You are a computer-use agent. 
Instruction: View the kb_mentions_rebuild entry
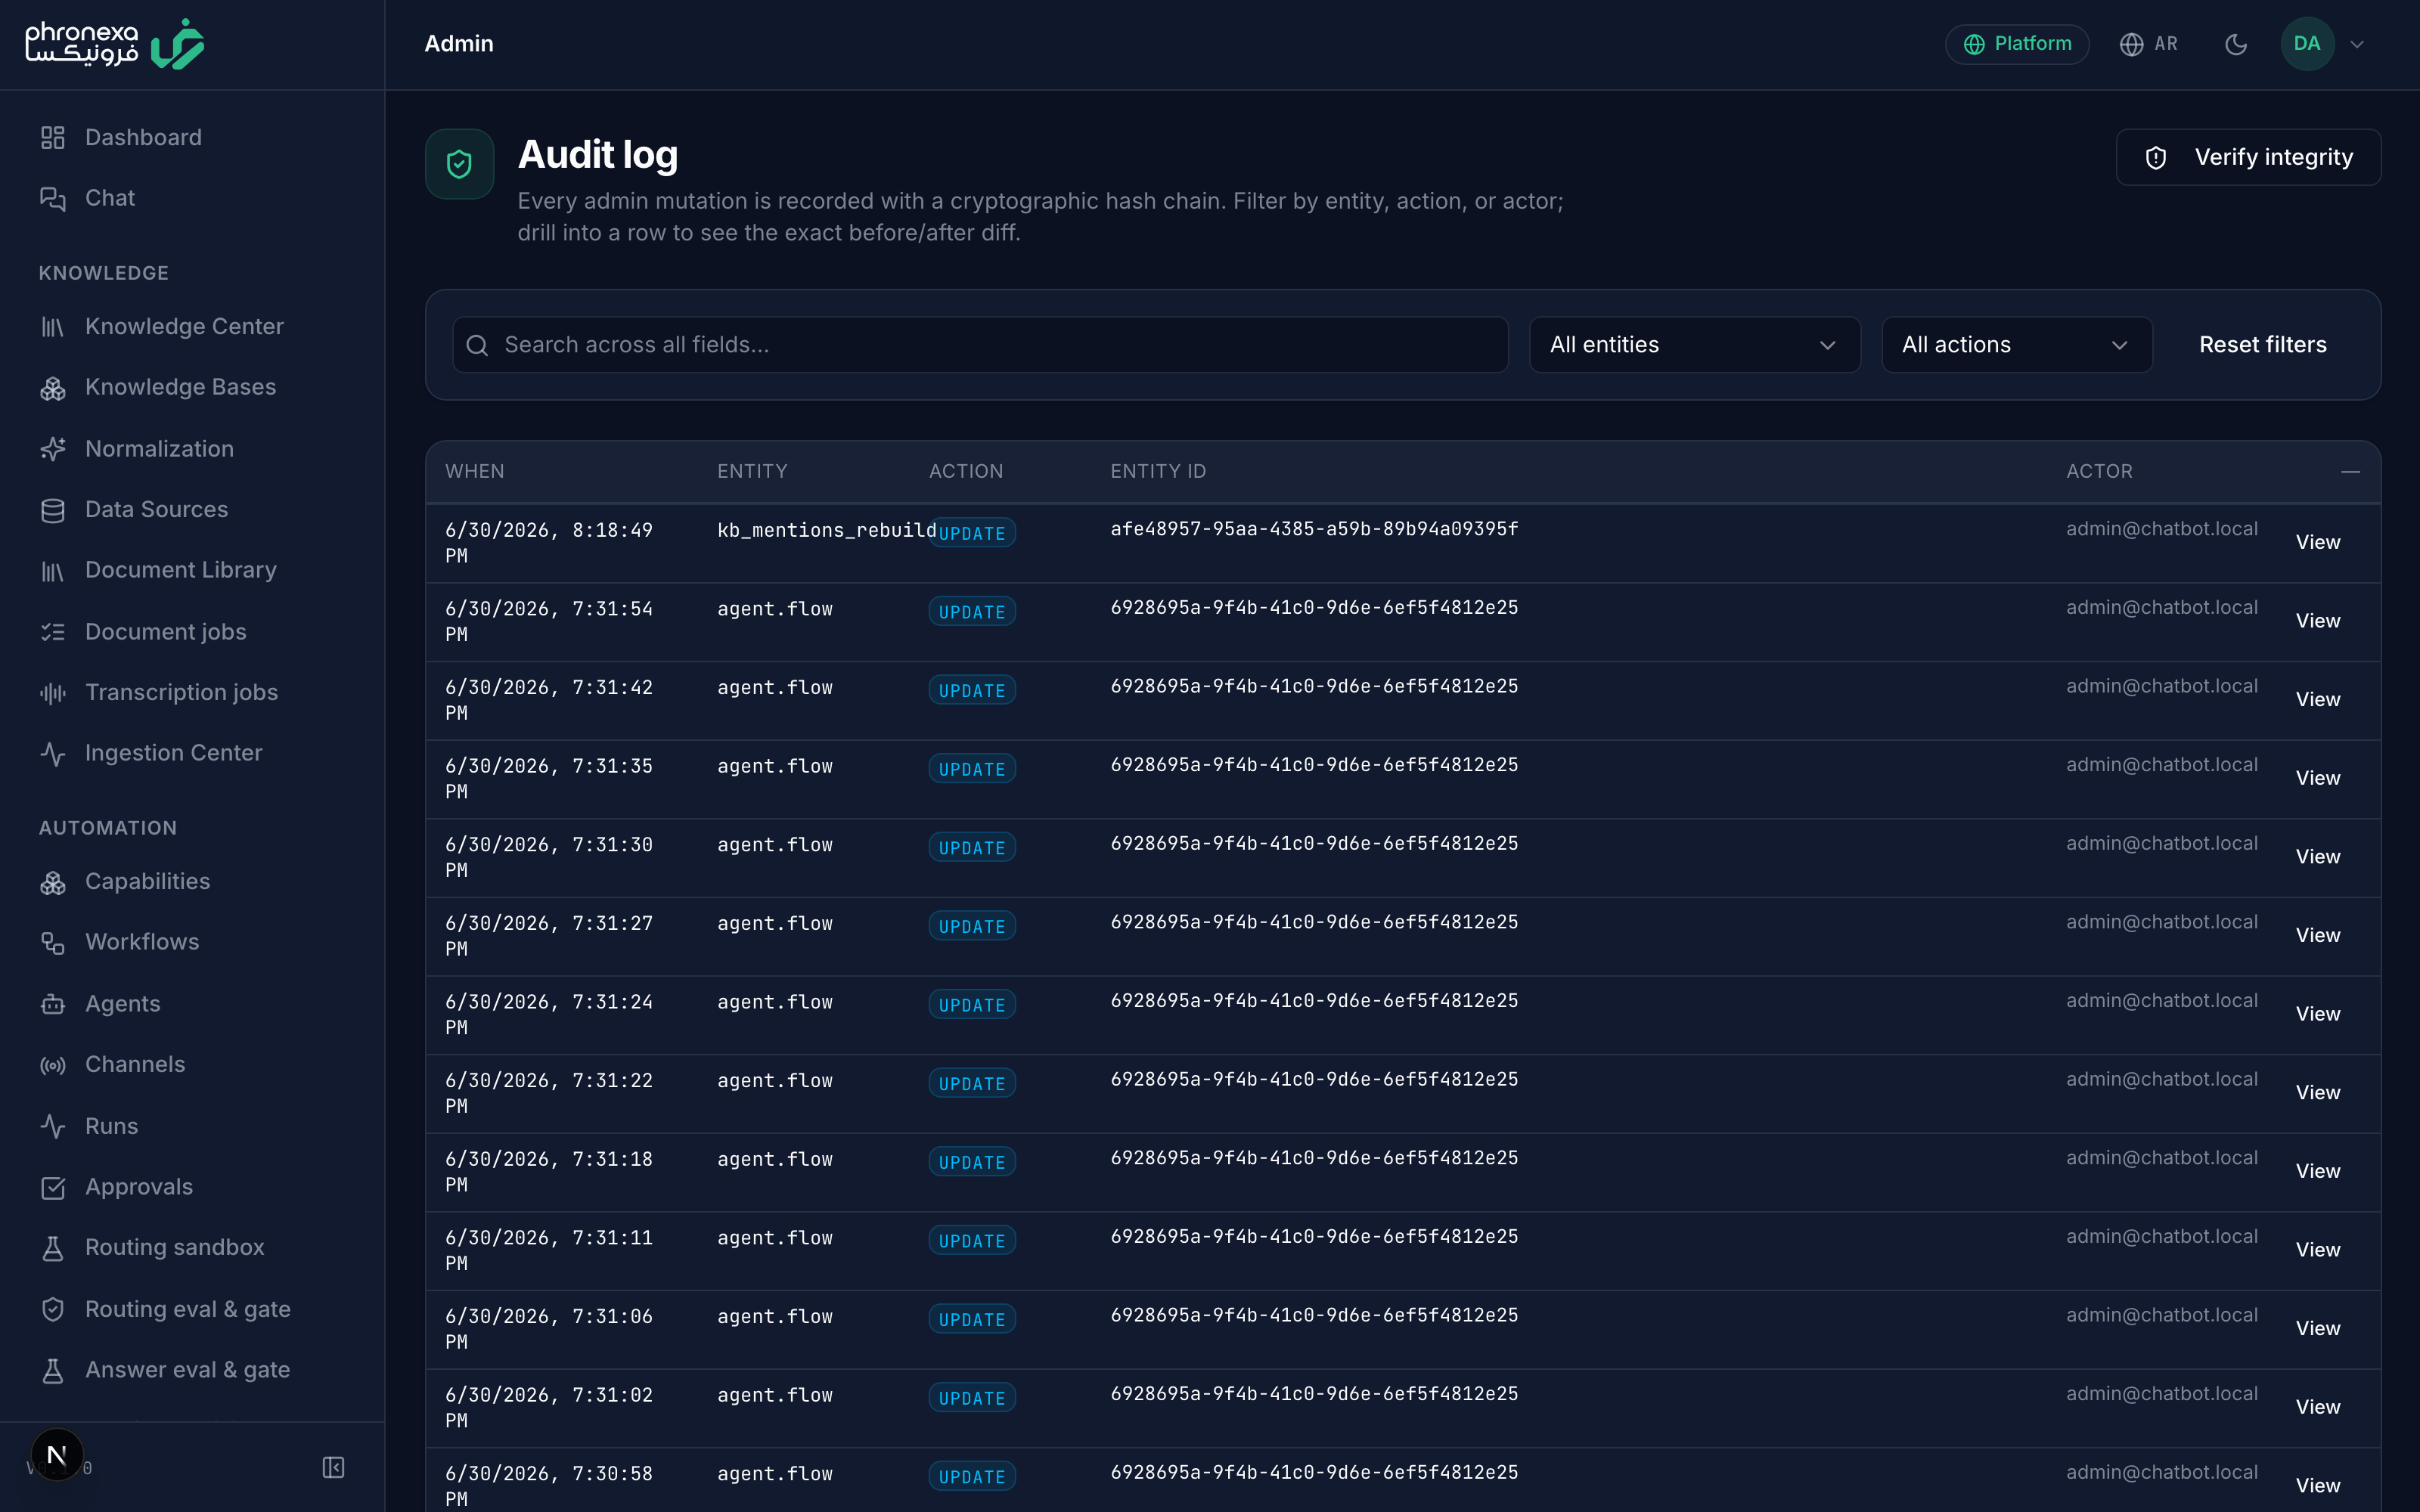coord(2318,542)
